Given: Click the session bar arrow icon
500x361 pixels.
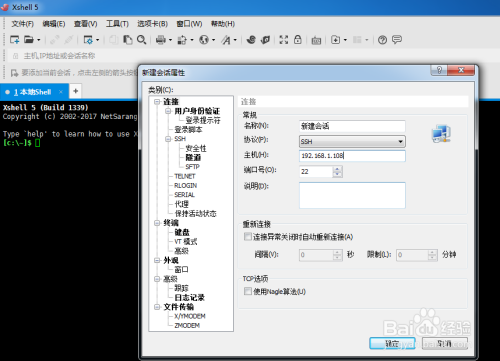Looking at the screenshot, I should click(14, 73).
